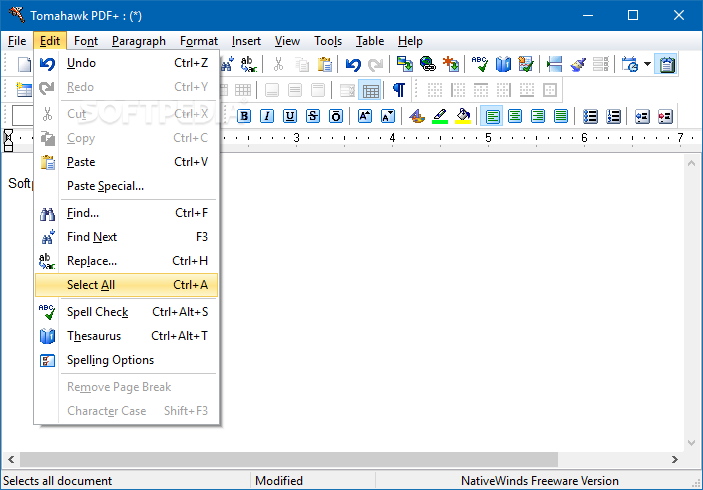Image resolution: width=703 pixels, height=490 pixels.
Task: Click the Insert Hyperlink globe icon
Action: (x=428, y=64)
